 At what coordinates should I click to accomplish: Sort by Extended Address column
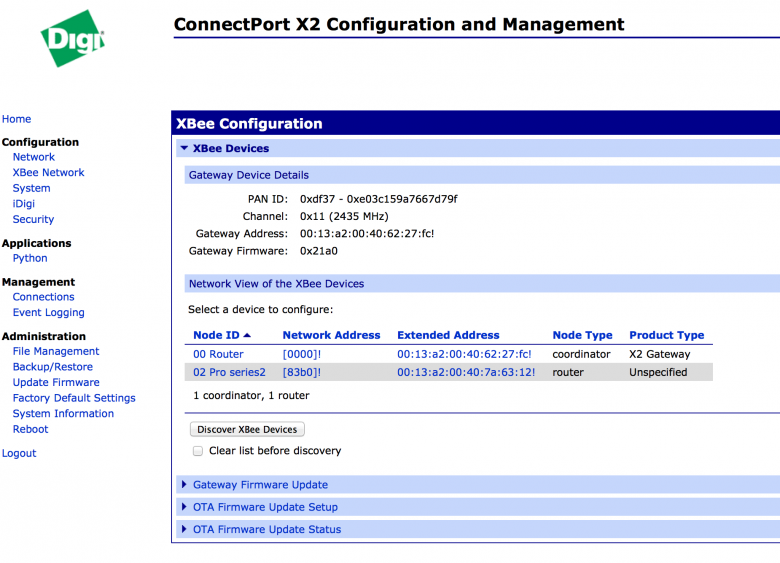pyautogui.click(x=448, y=335)
